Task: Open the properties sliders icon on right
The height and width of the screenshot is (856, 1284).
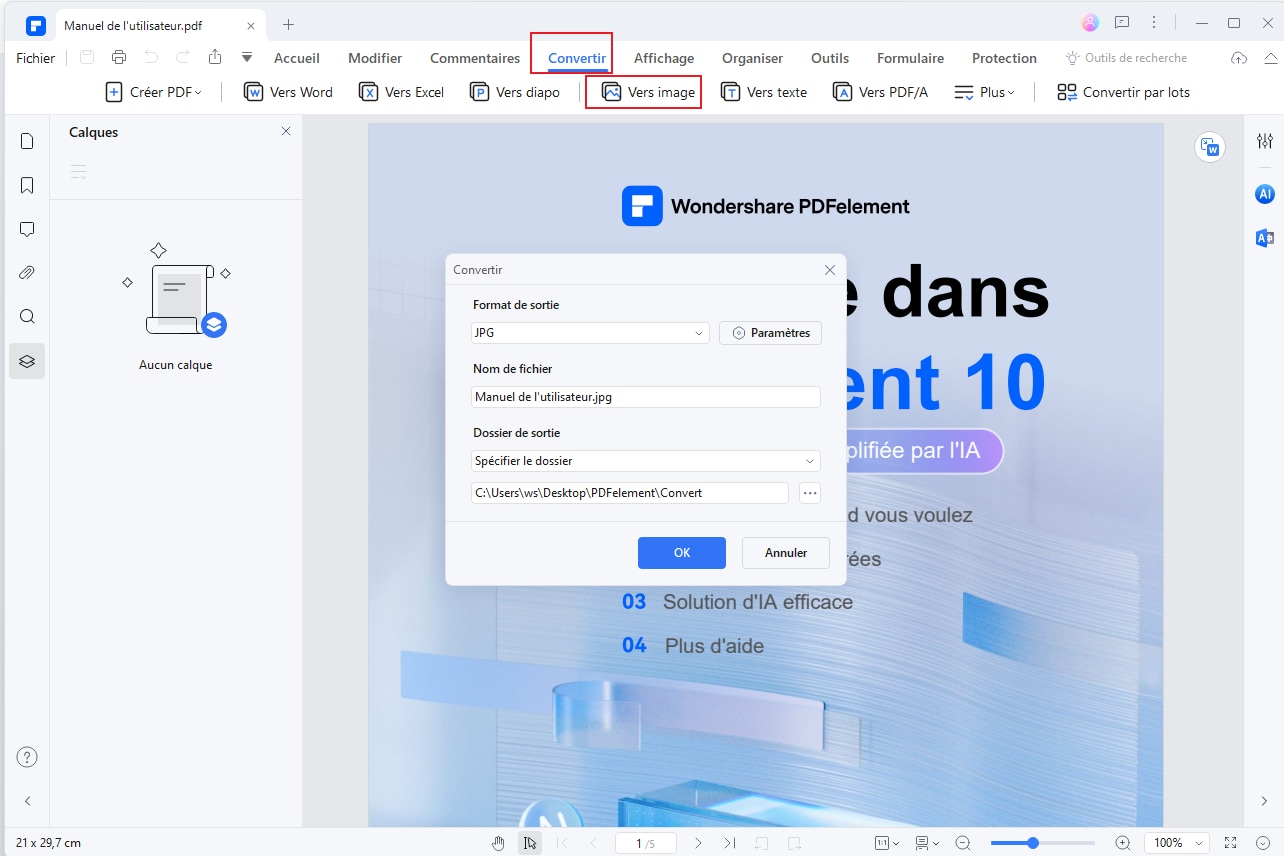Action: pyautogui.click(x=1265, y=141)
